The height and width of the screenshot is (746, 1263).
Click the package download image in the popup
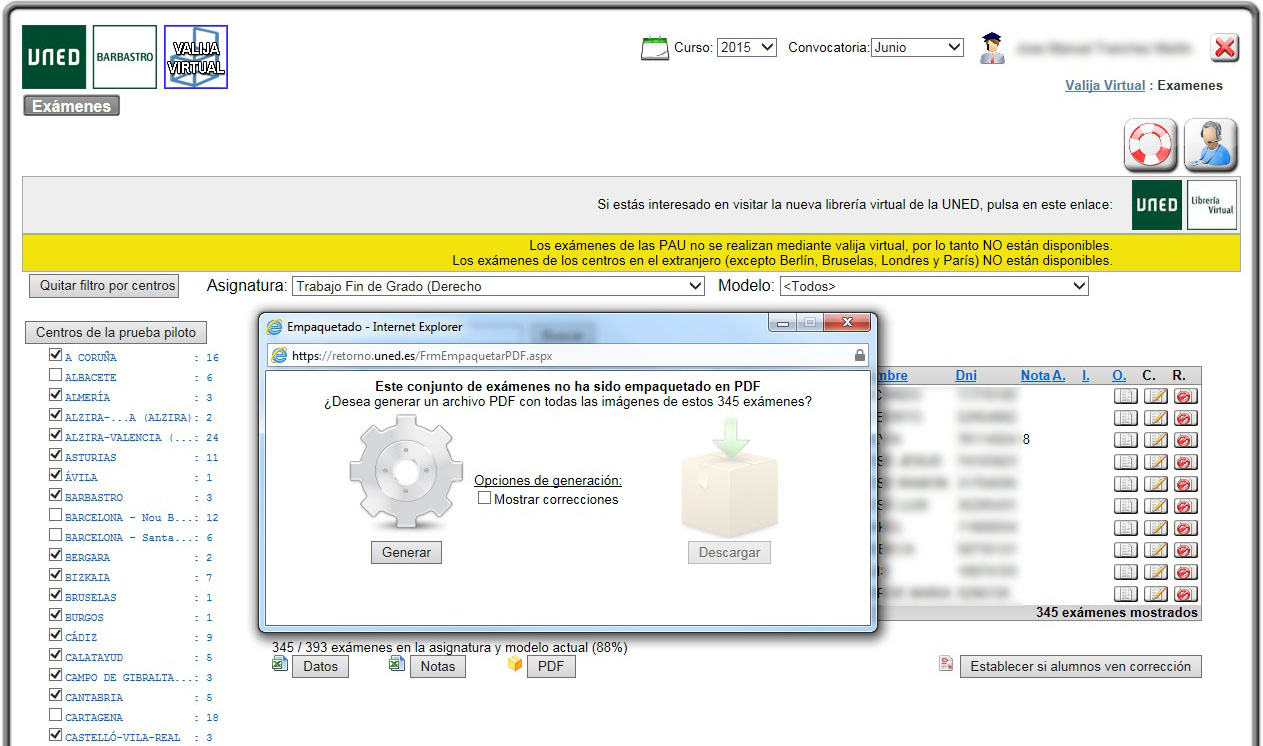pos(729,478)
